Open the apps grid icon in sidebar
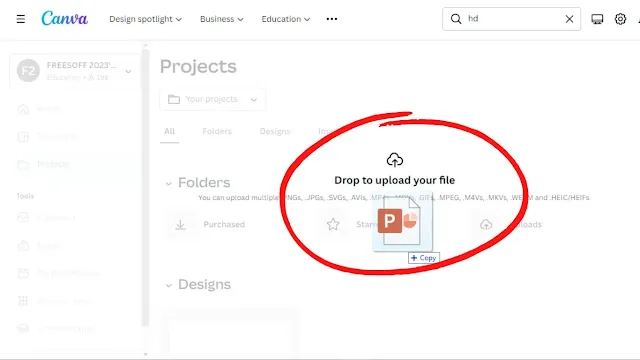The width and height of the screenshot is (640, 360). coord(23,301)
